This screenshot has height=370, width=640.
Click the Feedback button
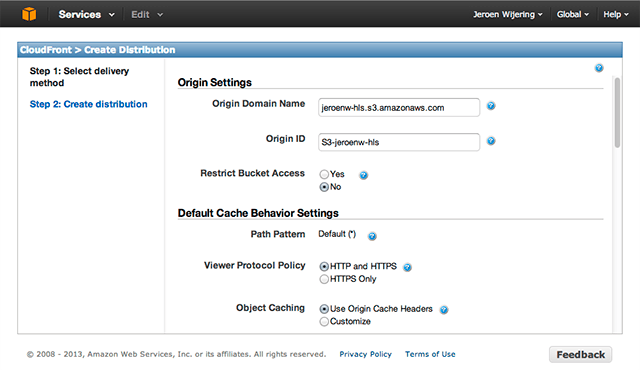click(x=580, y=354)
